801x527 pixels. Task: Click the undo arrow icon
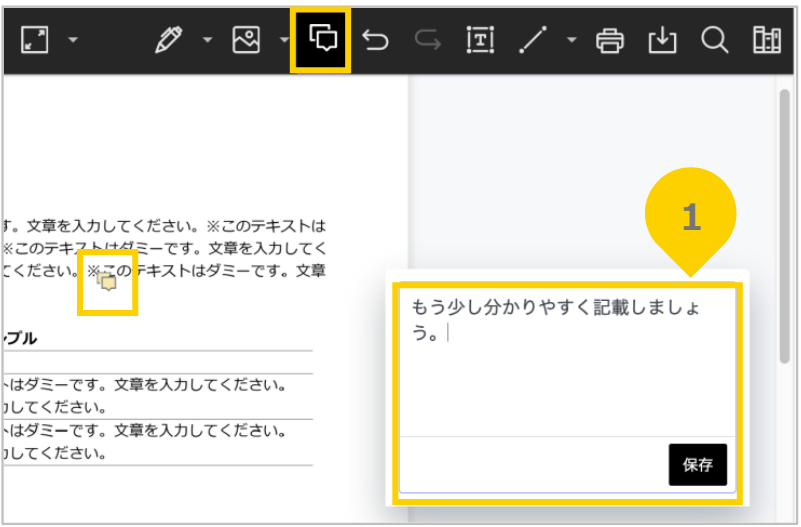point(375,39)
